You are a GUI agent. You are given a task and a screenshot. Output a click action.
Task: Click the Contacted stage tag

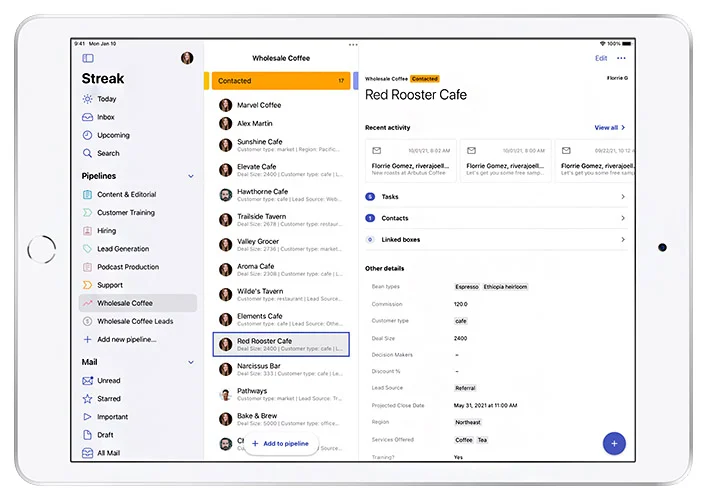coord(425,79)
